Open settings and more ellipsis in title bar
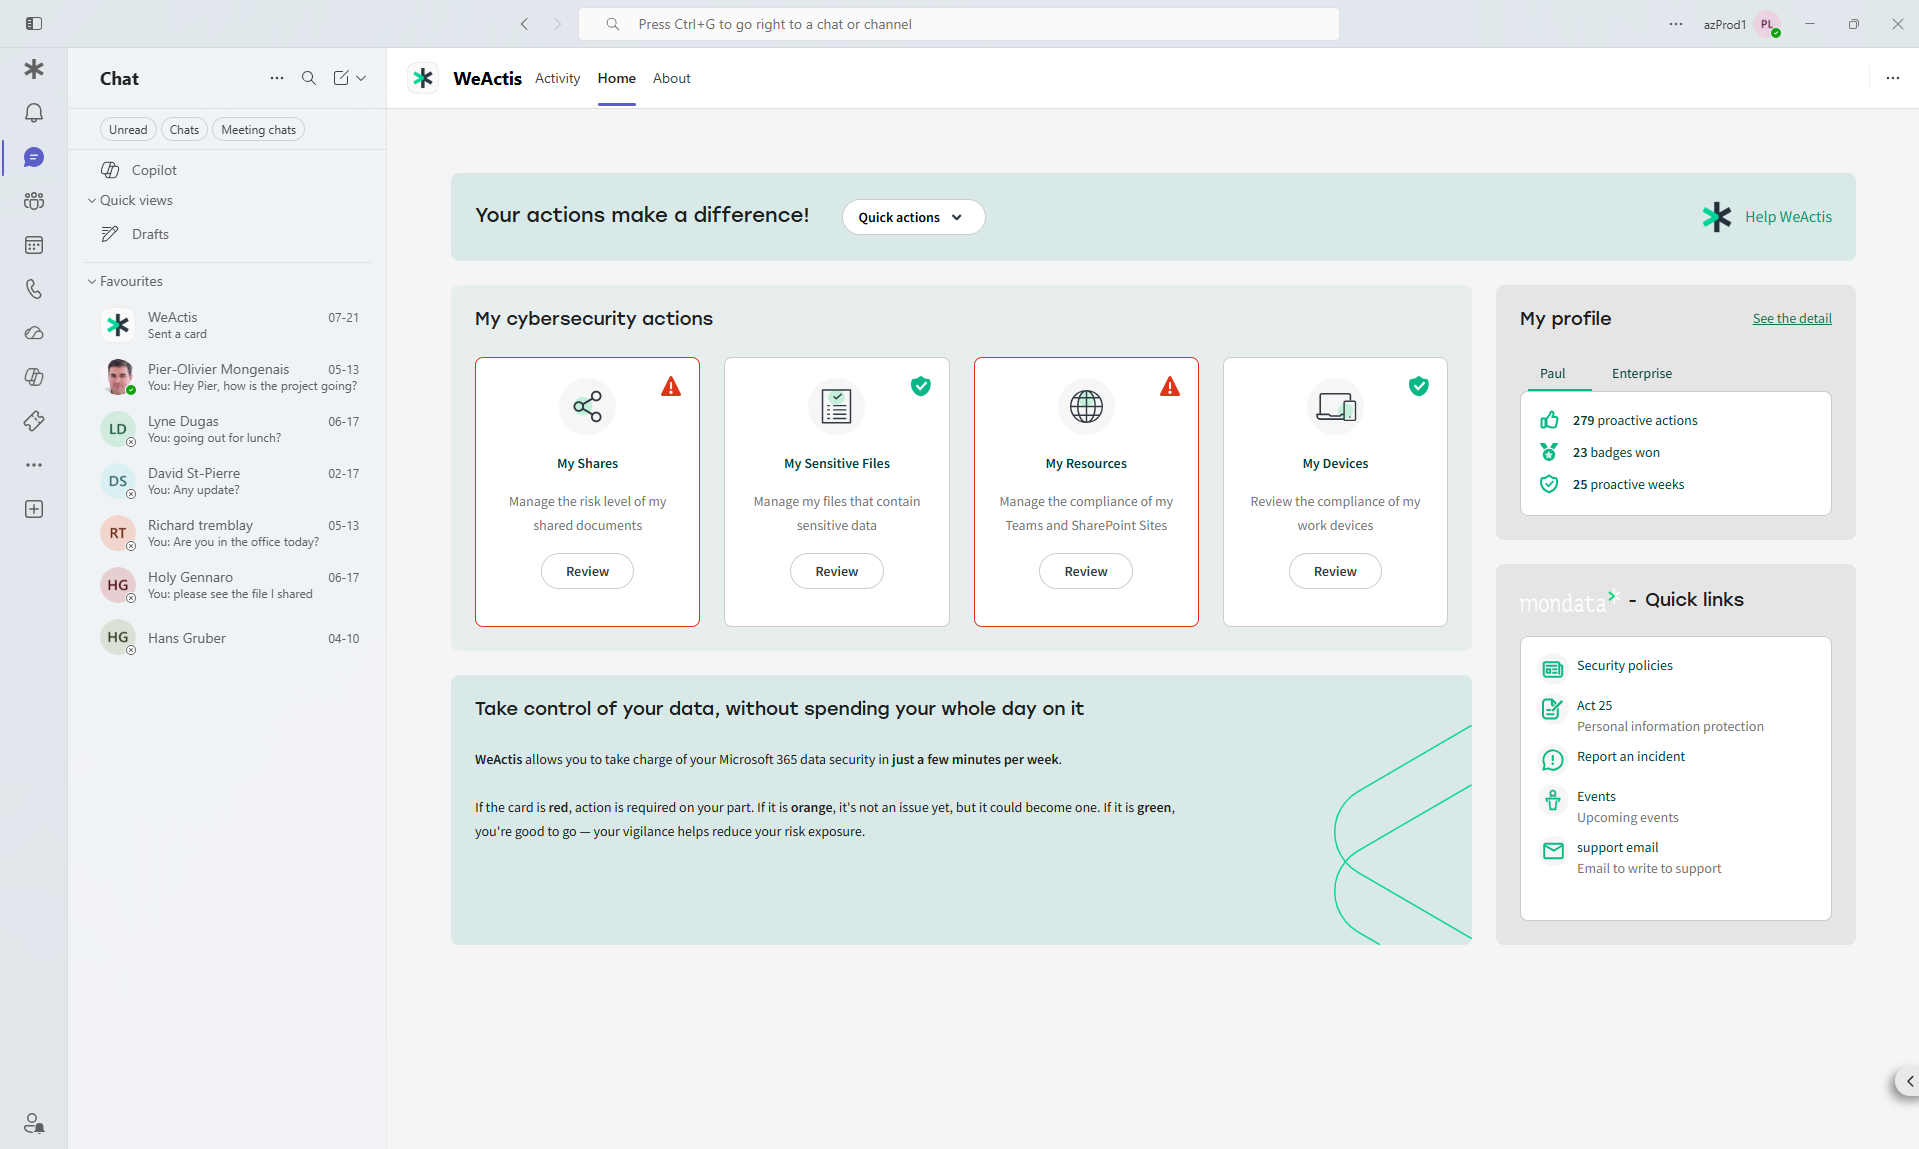1919x1149 pixels. pos(1676,24)
